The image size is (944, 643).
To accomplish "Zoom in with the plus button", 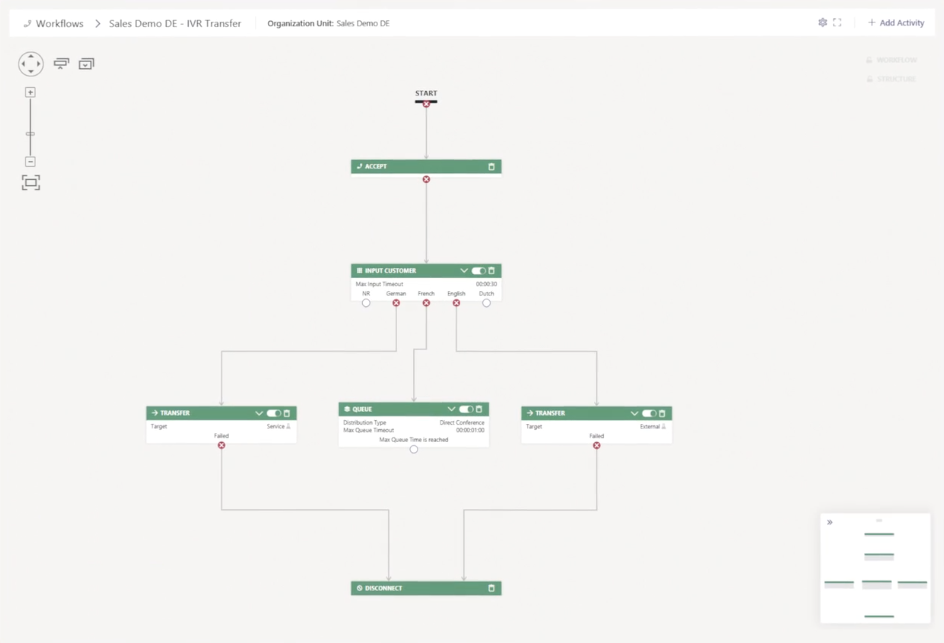I will [30, 92].
